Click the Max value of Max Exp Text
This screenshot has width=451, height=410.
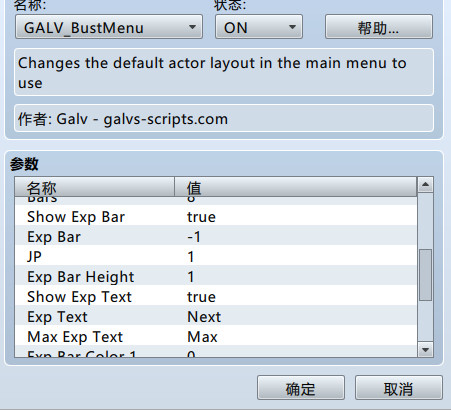[202, 337]
